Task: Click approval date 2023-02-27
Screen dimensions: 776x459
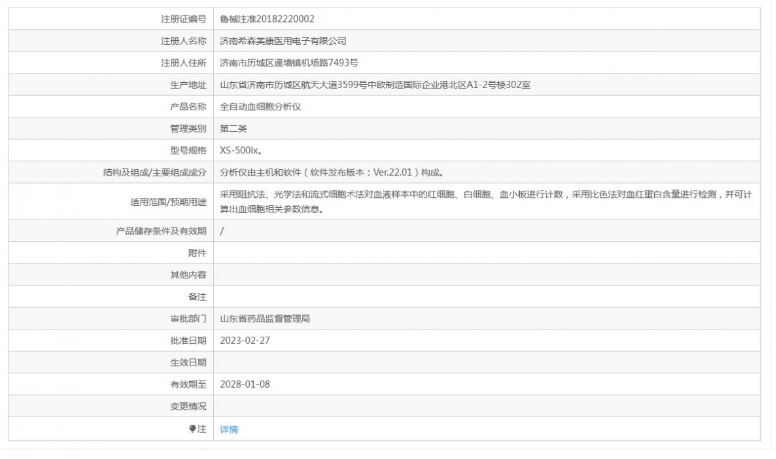Action: pyautogui.click(x=245, y=341)
